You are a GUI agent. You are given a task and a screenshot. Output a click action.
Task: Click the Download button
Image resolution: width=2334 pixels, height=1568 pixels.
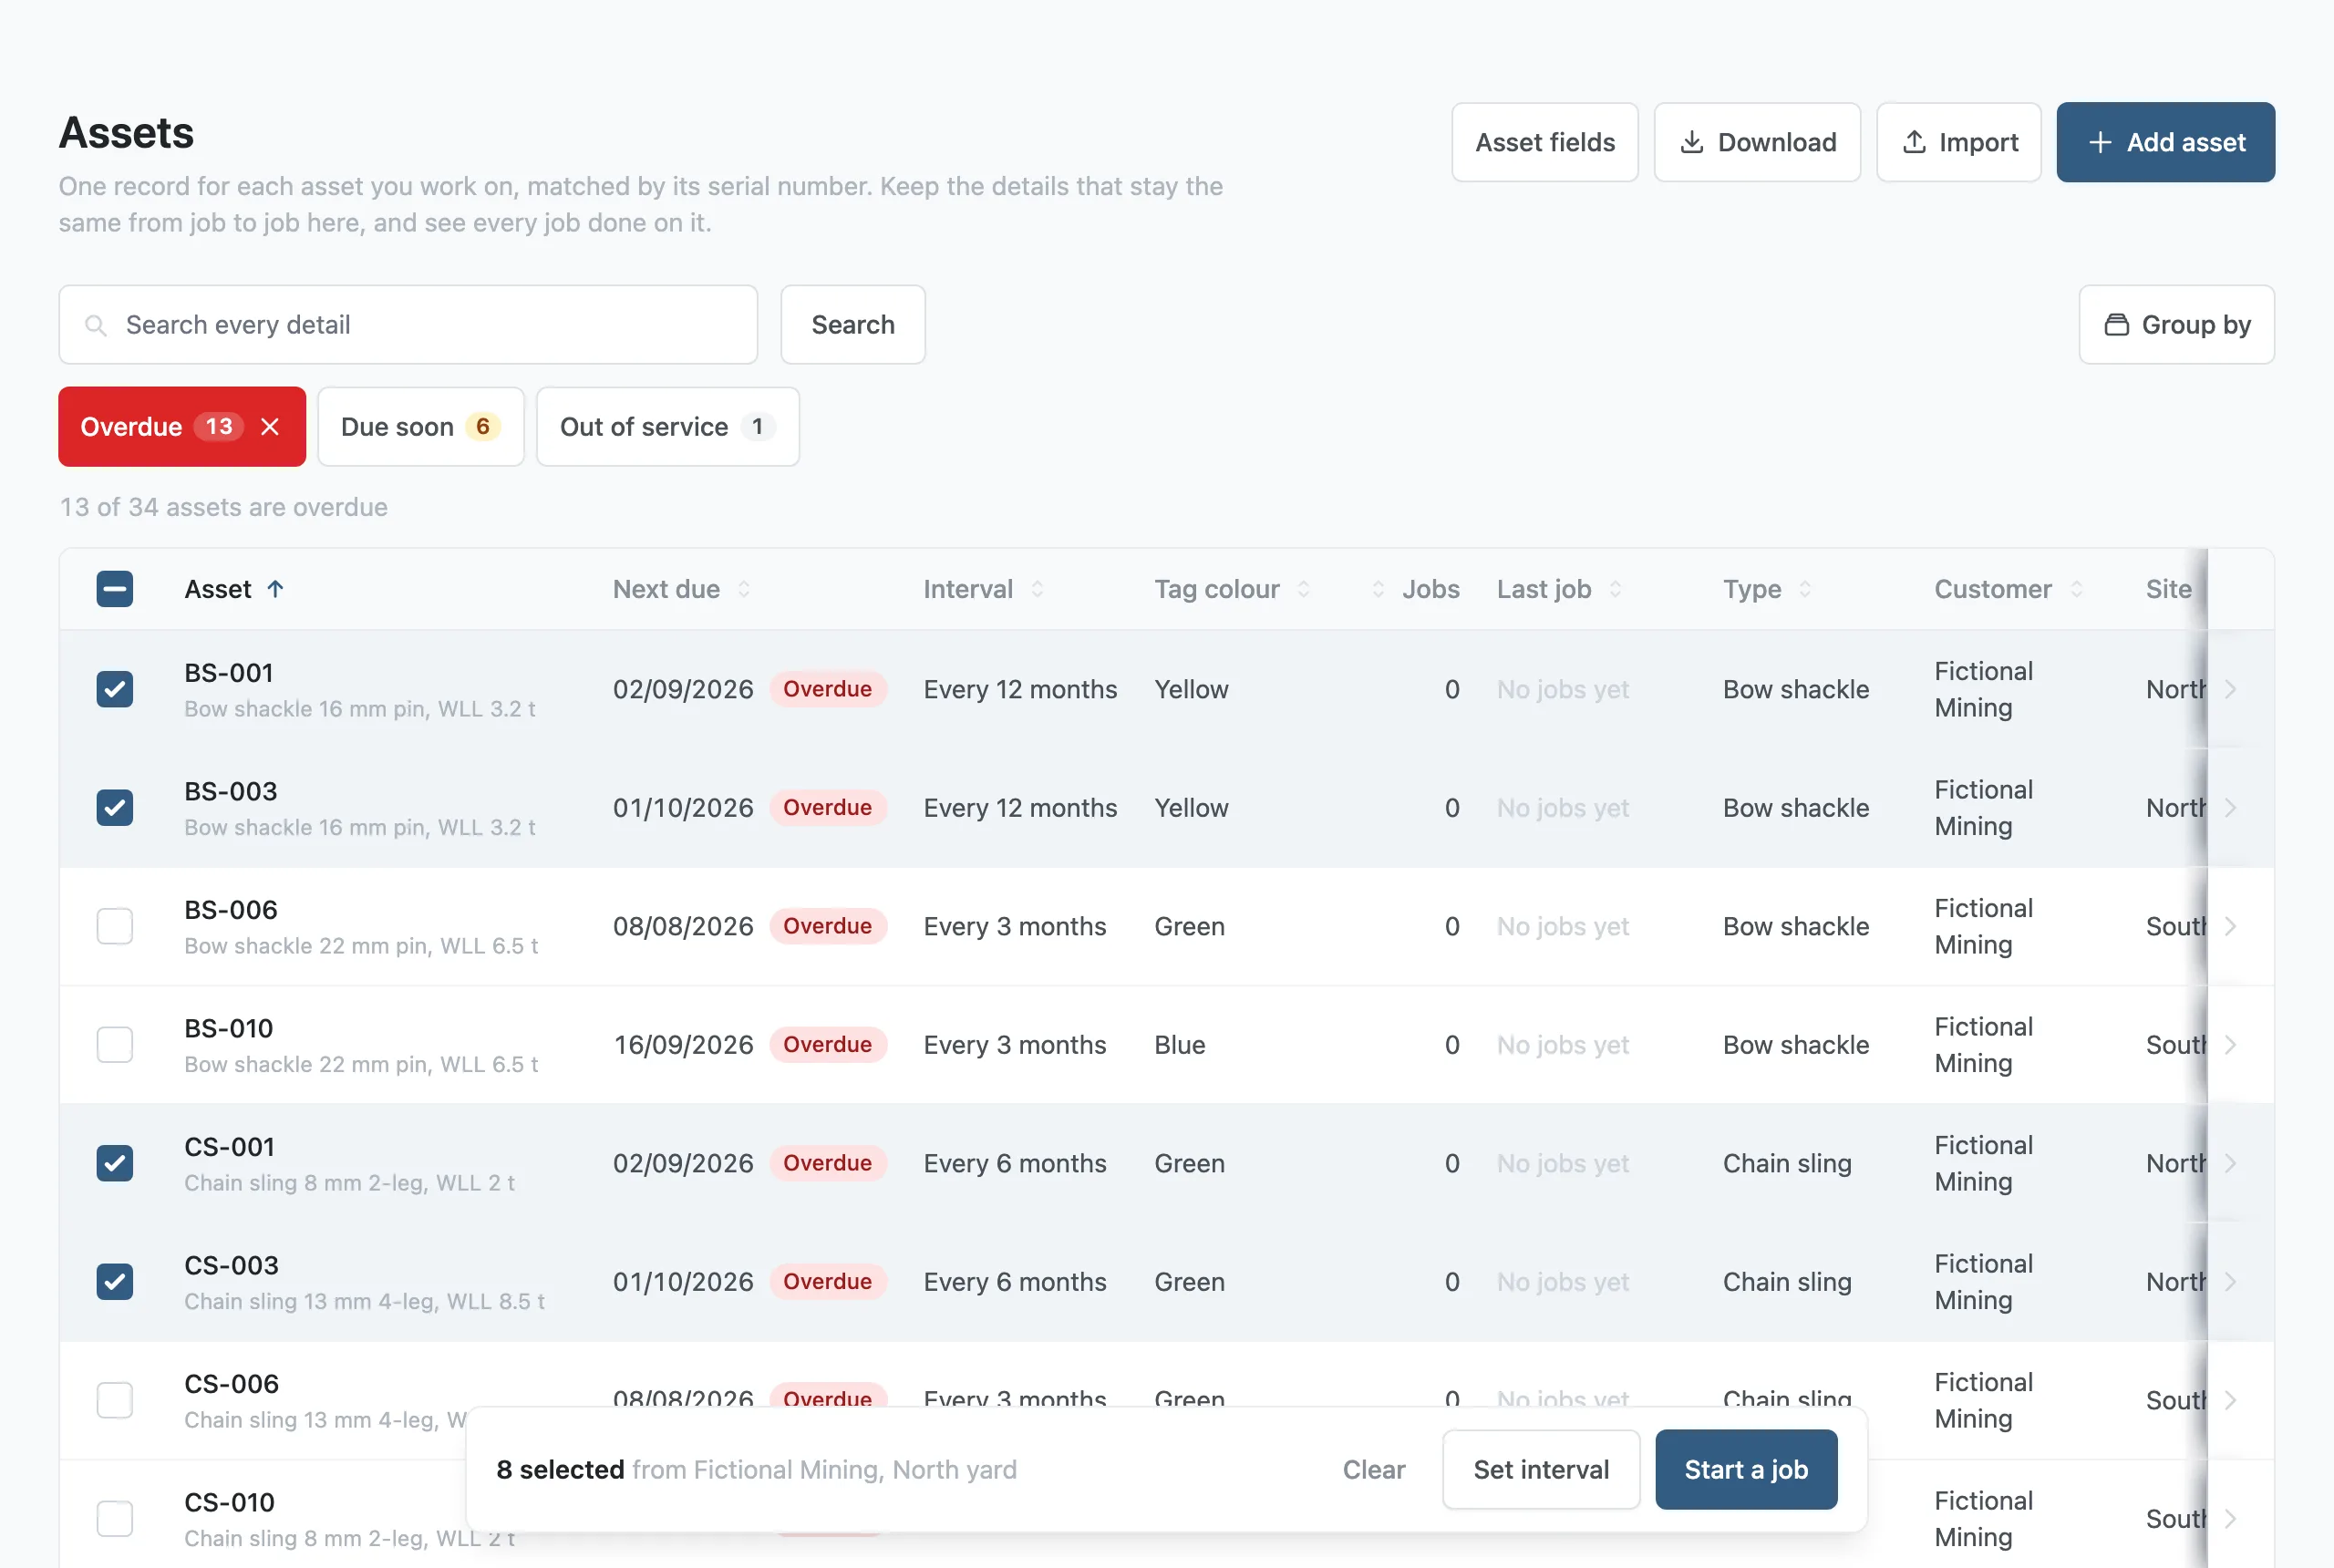click(x=1757, y=142)
